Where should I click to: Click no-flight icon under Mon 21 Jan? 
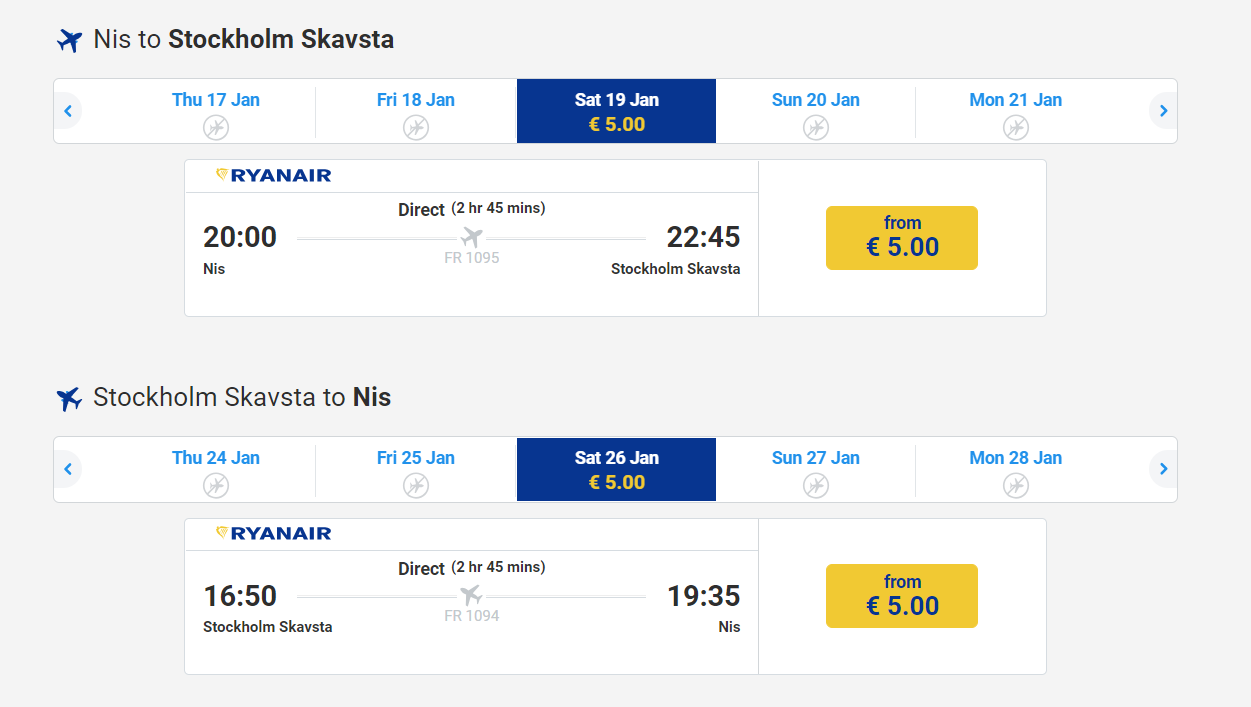tap(1016, 127)
